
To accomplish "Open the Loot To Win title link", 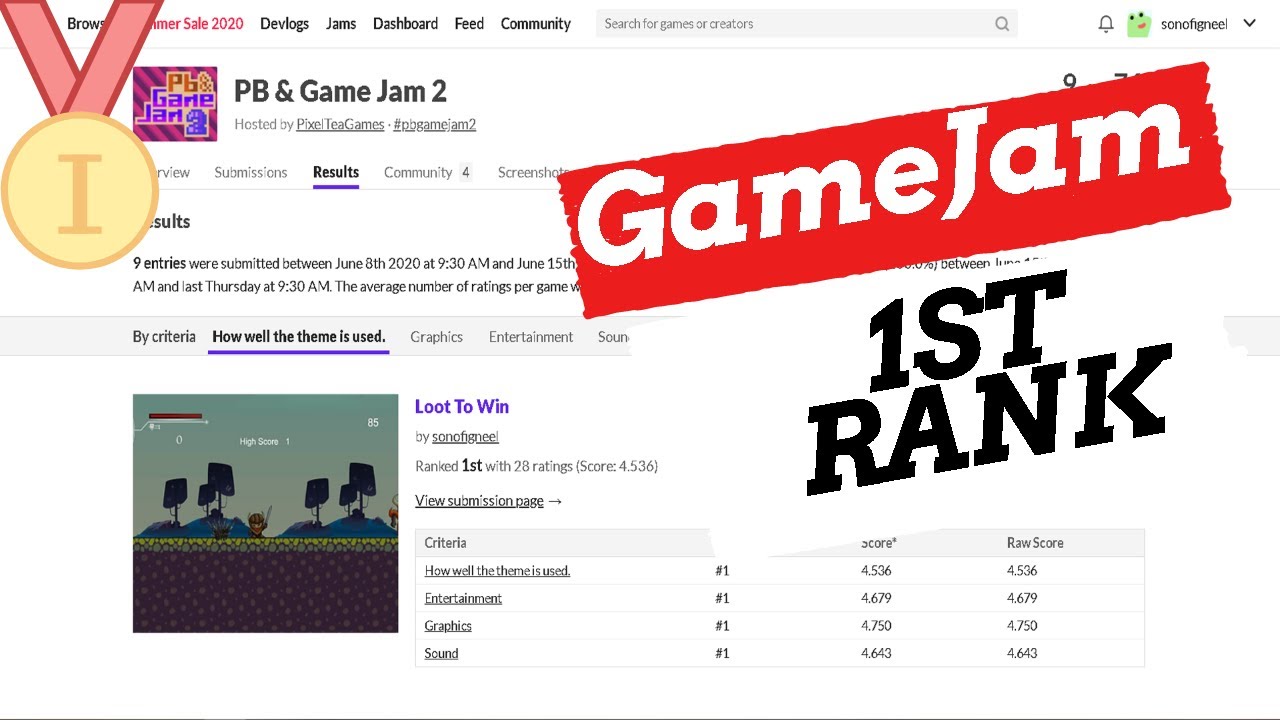I will click(x=462, y=406).
